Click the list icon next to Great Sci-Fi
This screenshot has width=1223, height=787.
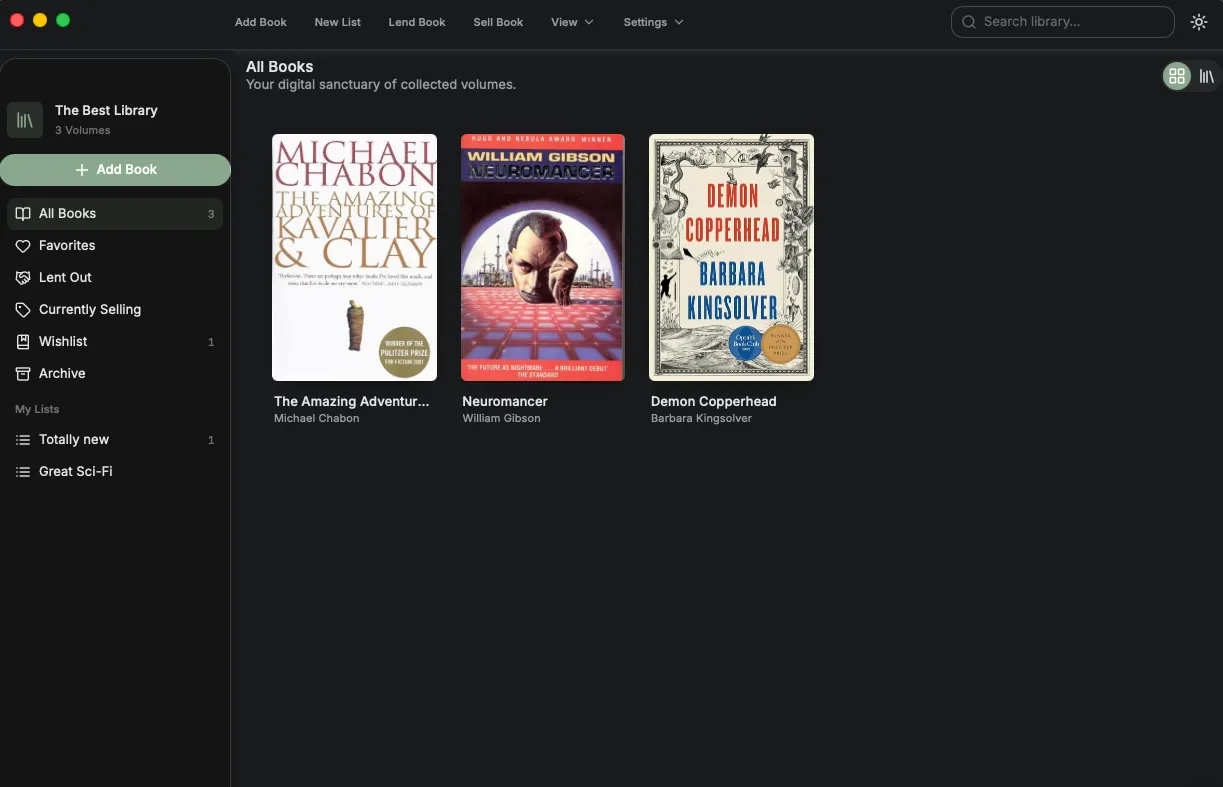pyautogui.click(x=23, y=472)
